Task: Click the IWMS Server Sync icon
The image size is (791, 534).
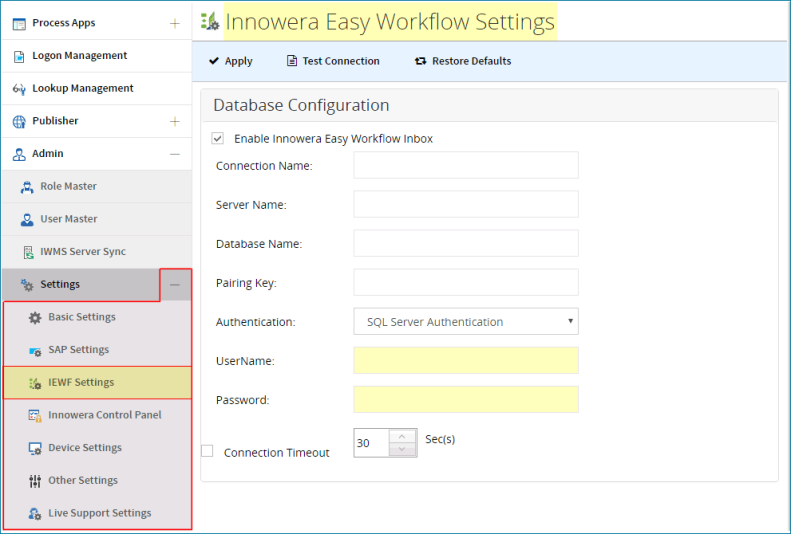Action: pyautogui.click(x=29, y=252)
